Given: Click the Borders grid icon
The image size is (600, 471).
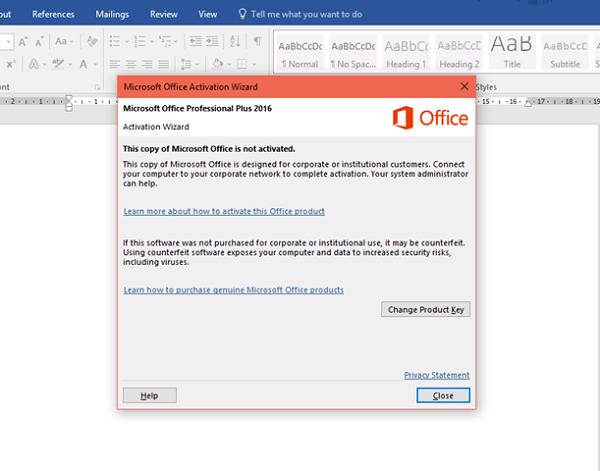Looking at the screenshot, I should pyautogui.click(x=242, y=64).
